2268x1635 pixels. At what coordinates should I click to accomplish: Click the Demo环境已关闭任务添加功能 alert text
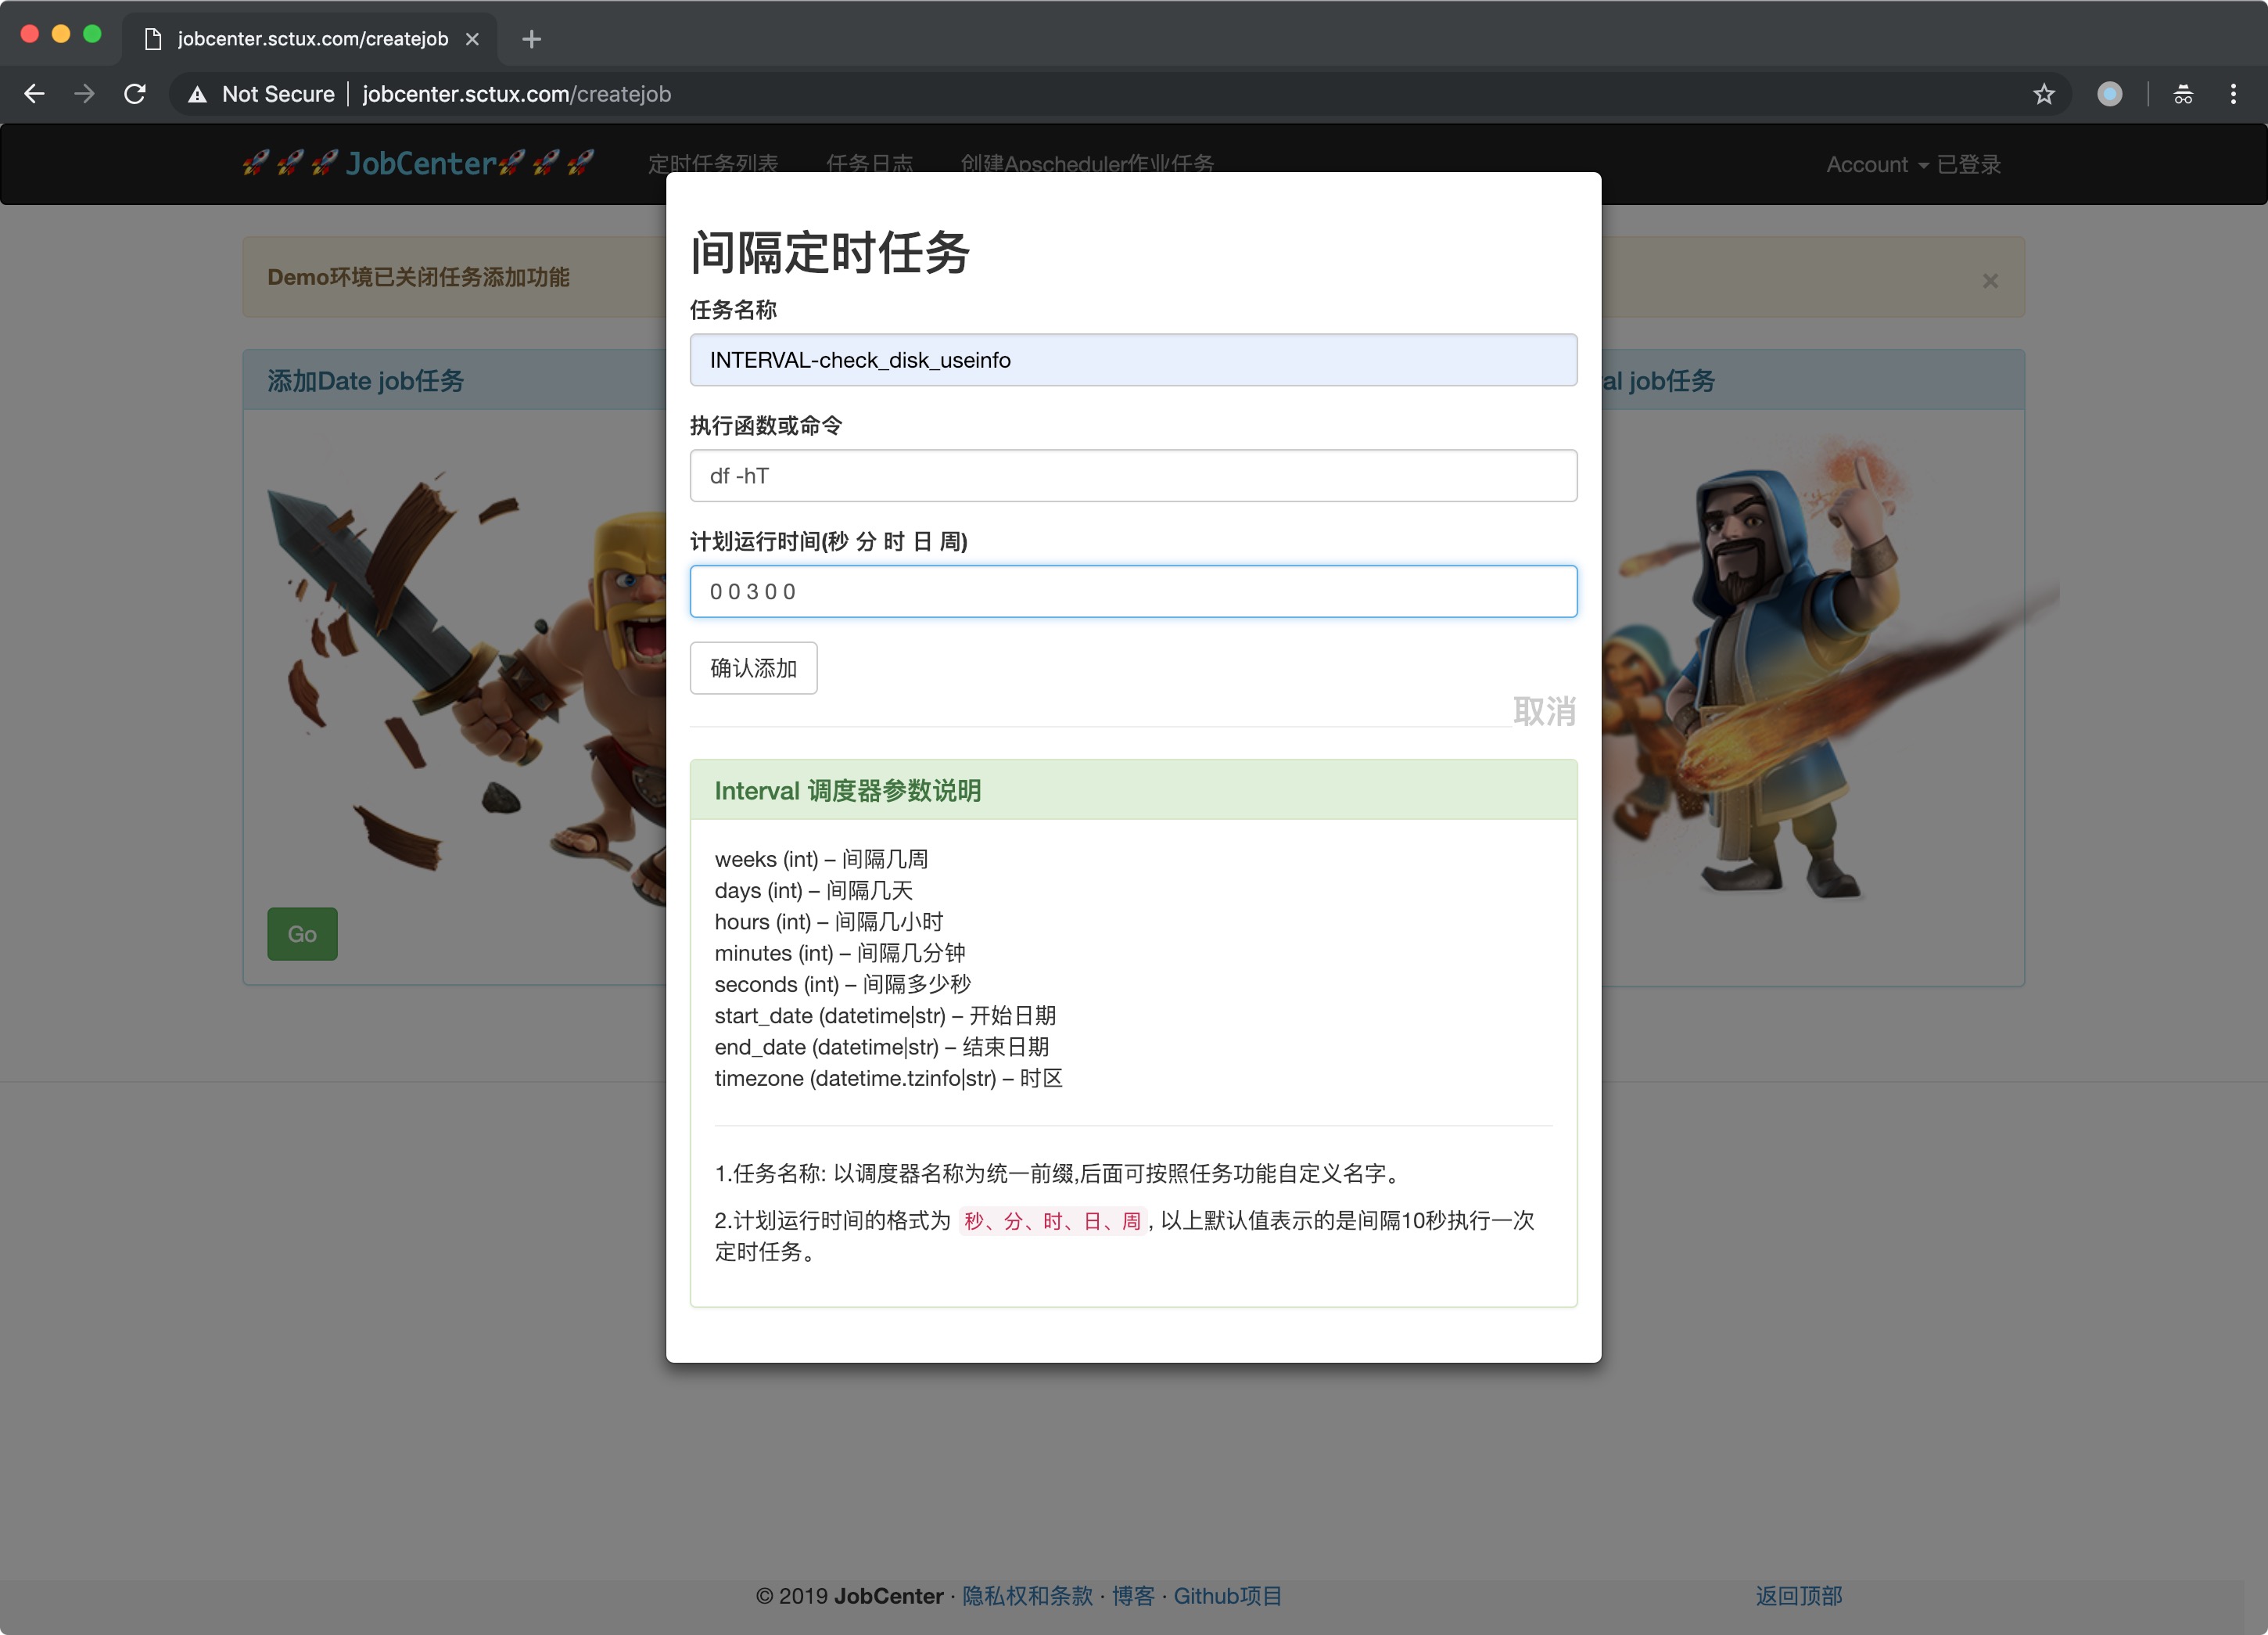(418, 277)
